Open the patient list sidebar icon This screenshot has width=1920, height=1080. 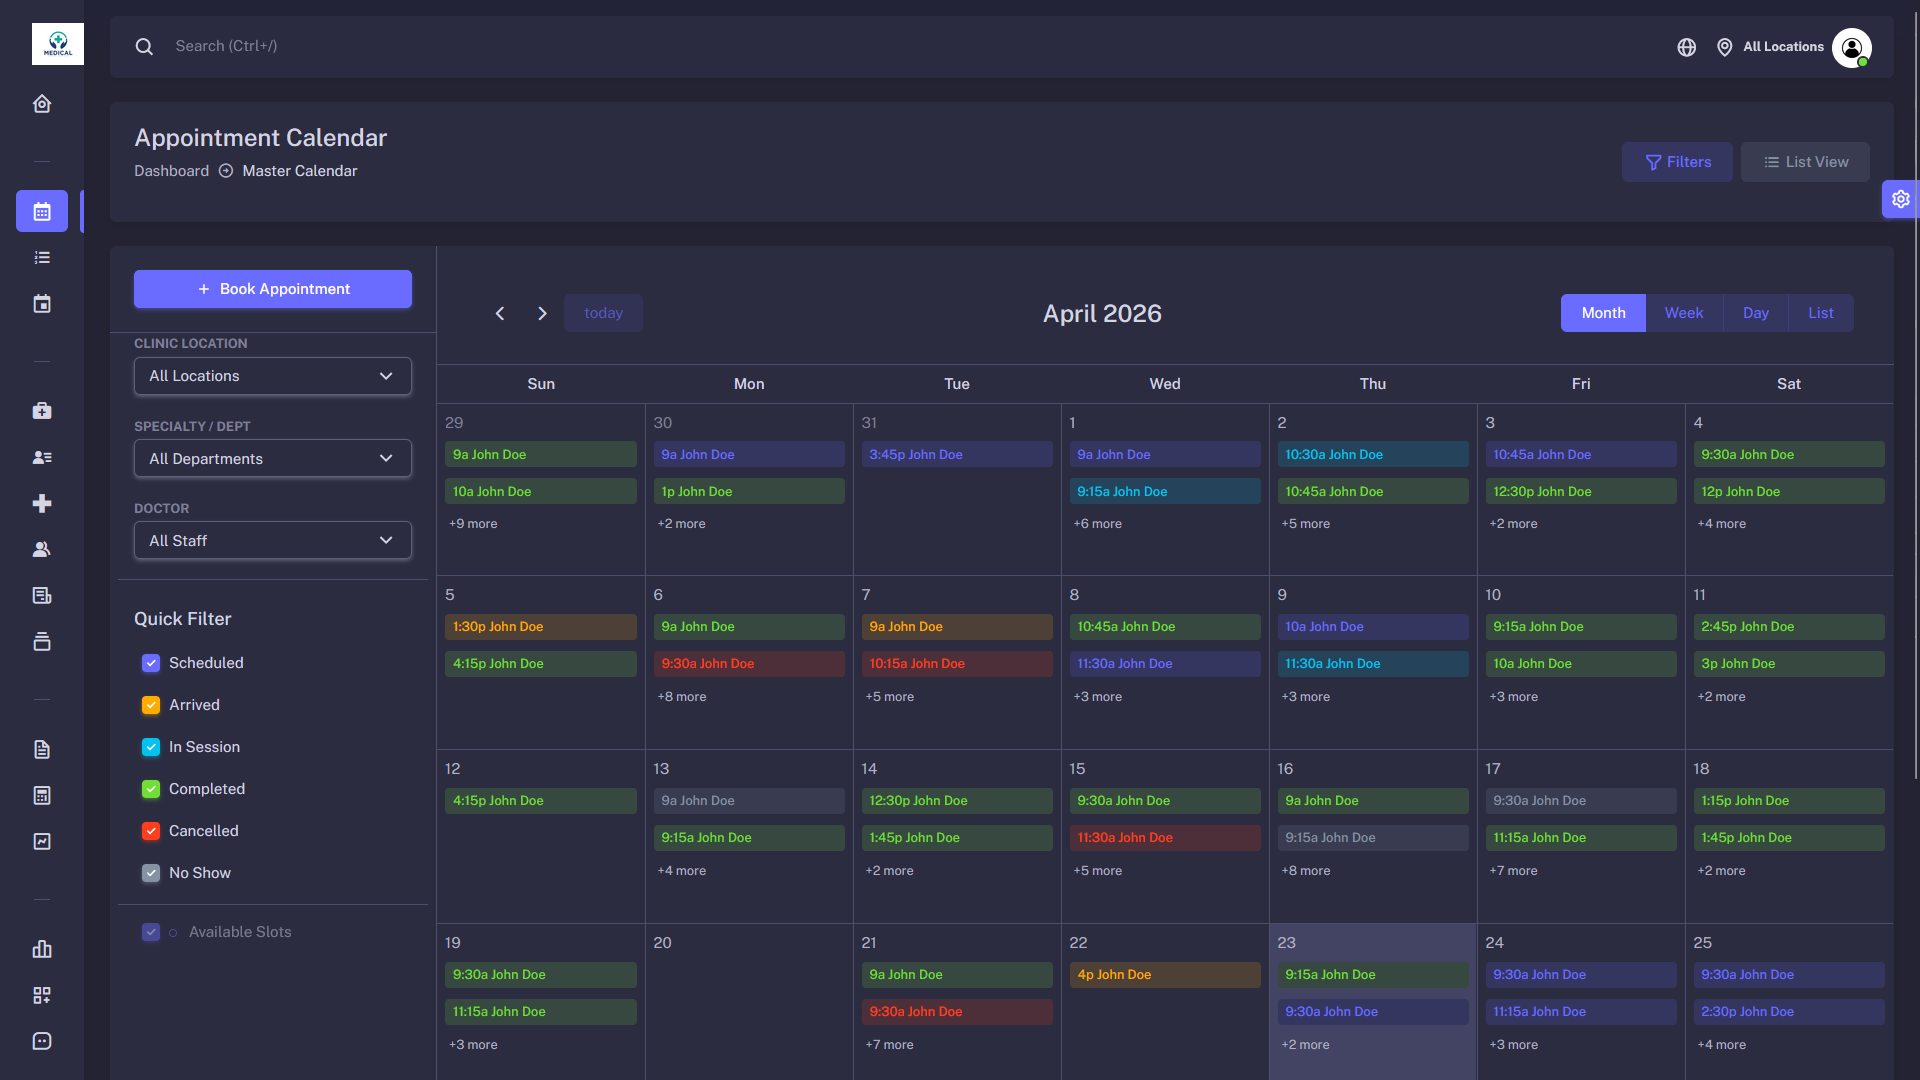(42, 457)
